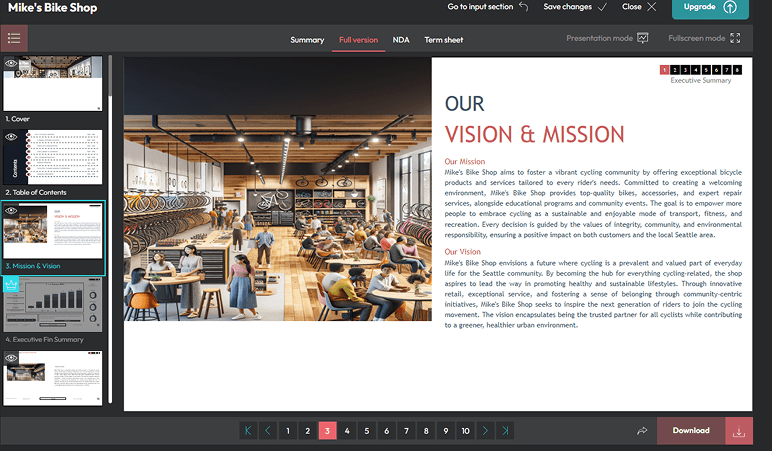Click the download tray icon button
Image resolution: width=772 pixels, height=451 pixels.
(x=739, y=431)
